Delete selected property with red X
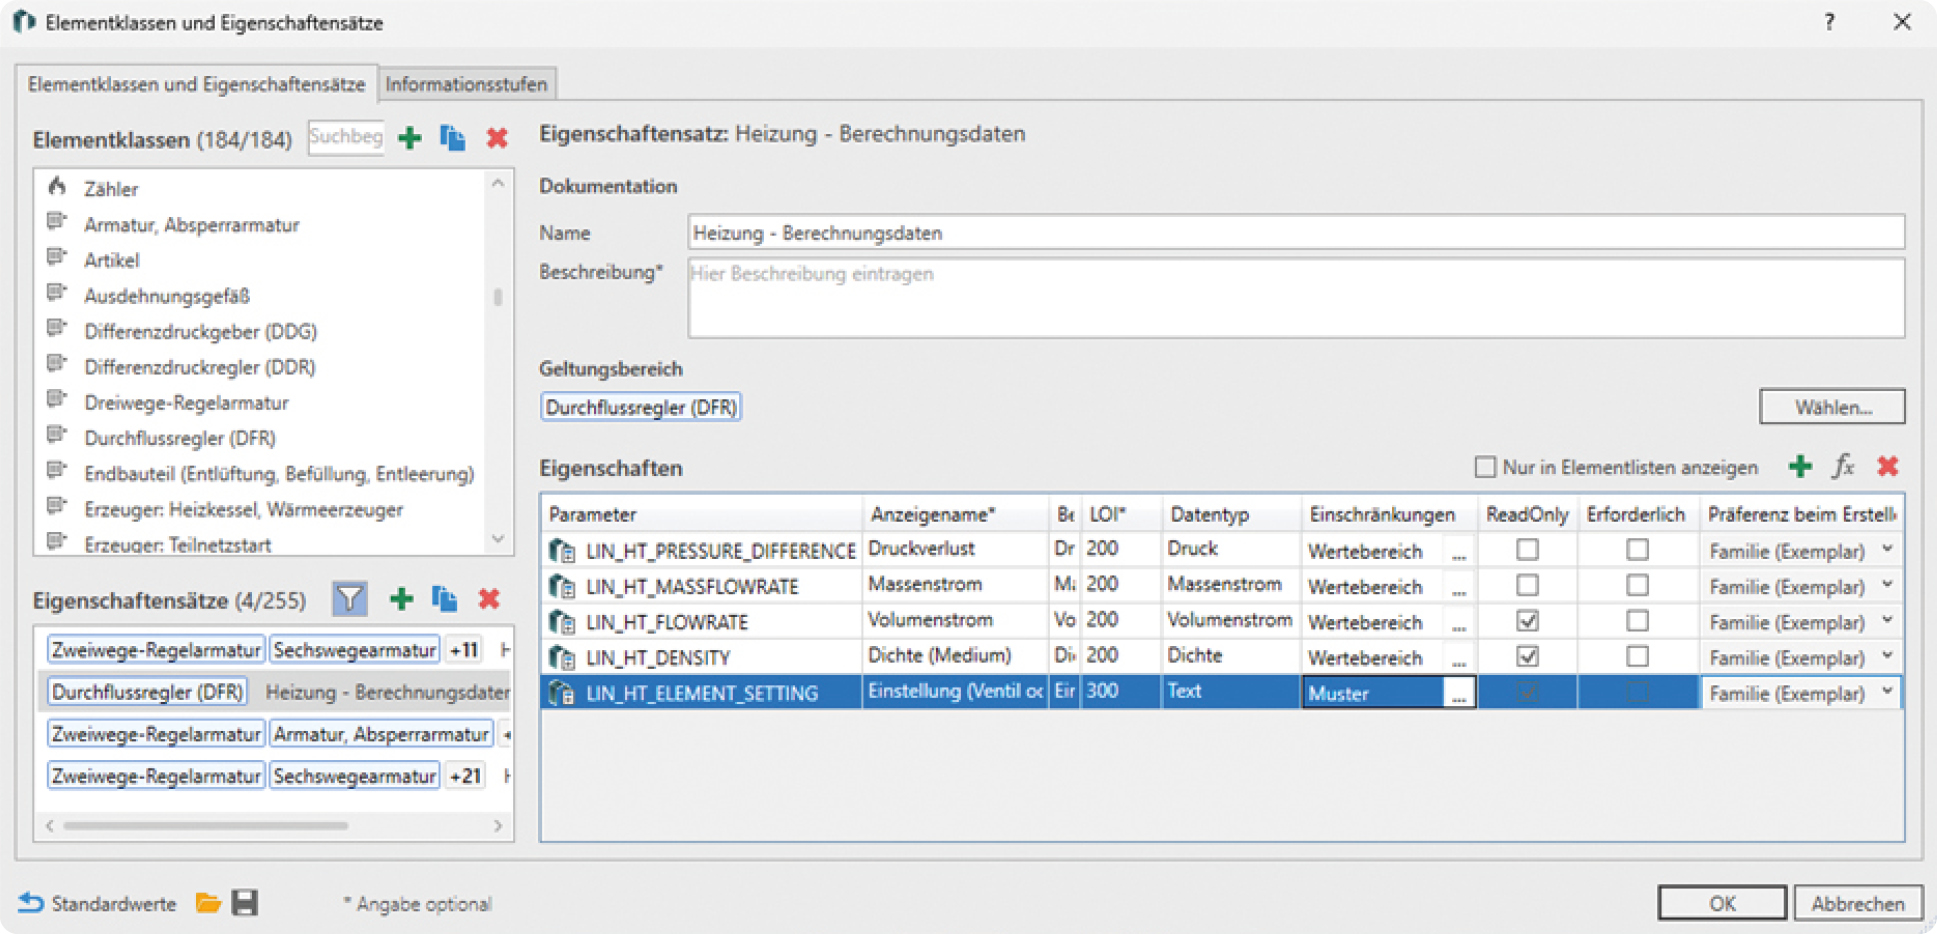1937x934 pixels. click(x=1887, y=466)
